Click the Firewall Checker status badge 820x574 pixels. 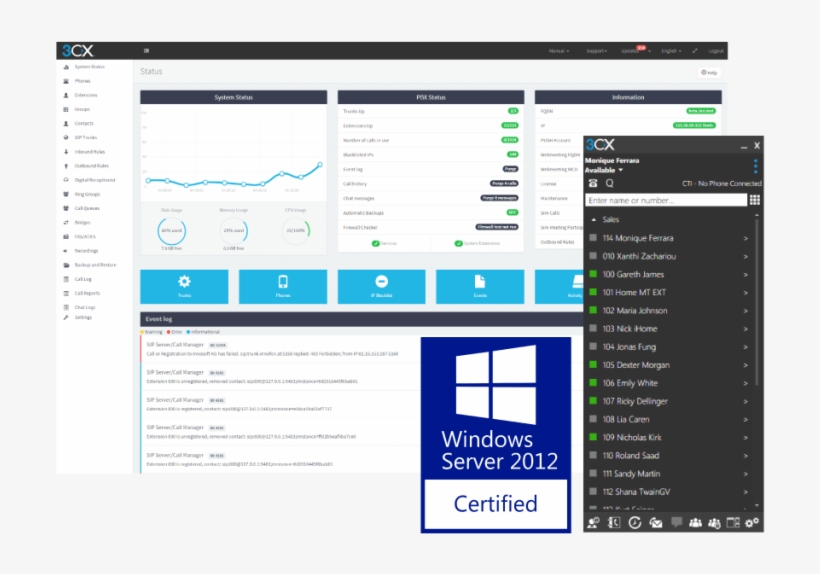497,227
